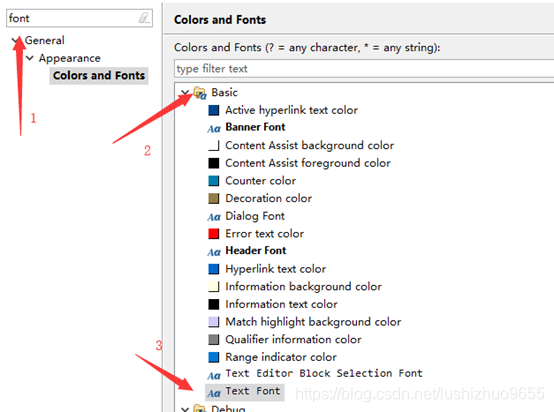
Task: Click the Active hyperlink text color swatch
Action: click(213, 110)
